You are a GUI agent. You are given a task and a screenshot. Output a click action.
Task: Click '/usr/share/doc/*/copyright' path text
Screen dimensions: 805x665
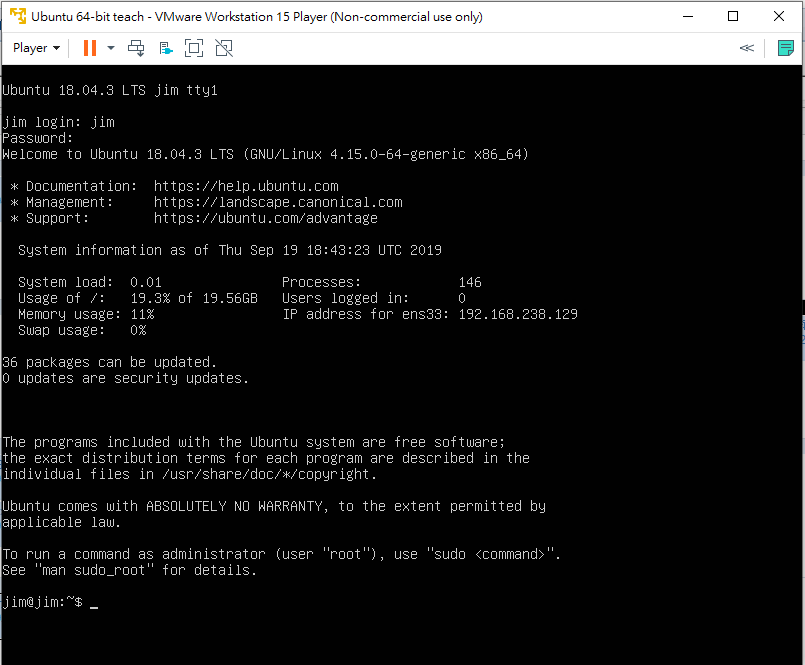point(265,474)
